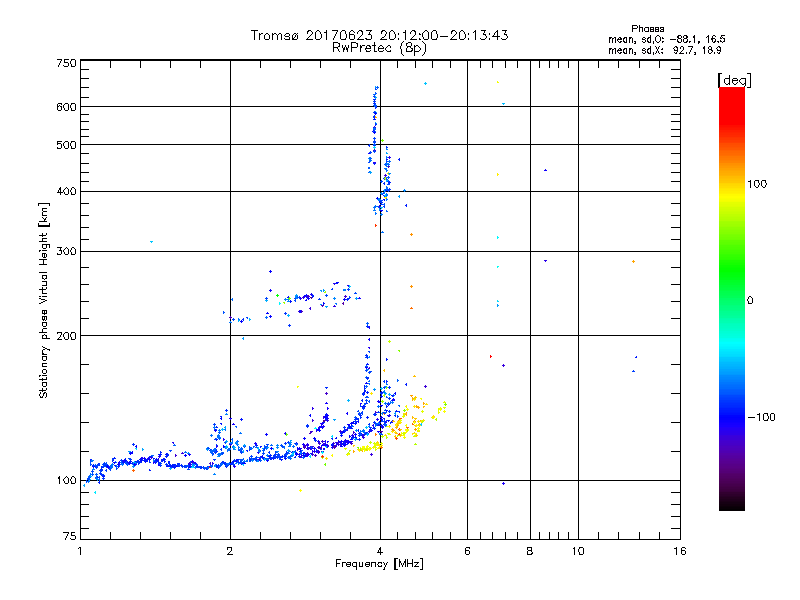Click the x-axis tick label '8'

[530, 551]
